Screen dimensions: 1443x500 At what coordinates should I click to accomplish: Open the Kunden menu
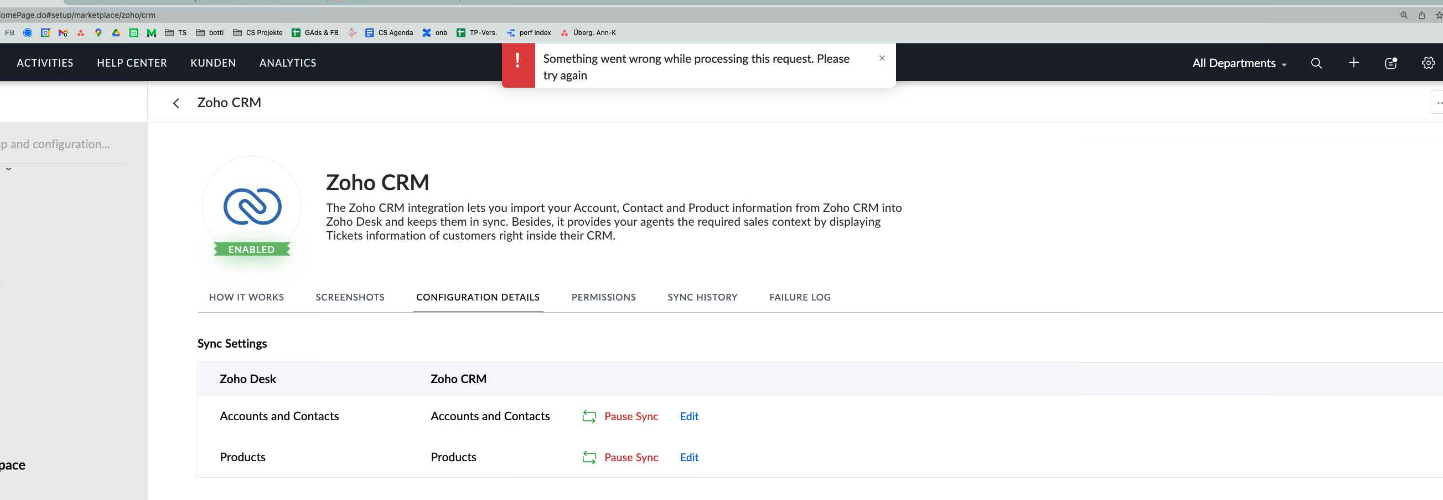[x=213, y=63]
